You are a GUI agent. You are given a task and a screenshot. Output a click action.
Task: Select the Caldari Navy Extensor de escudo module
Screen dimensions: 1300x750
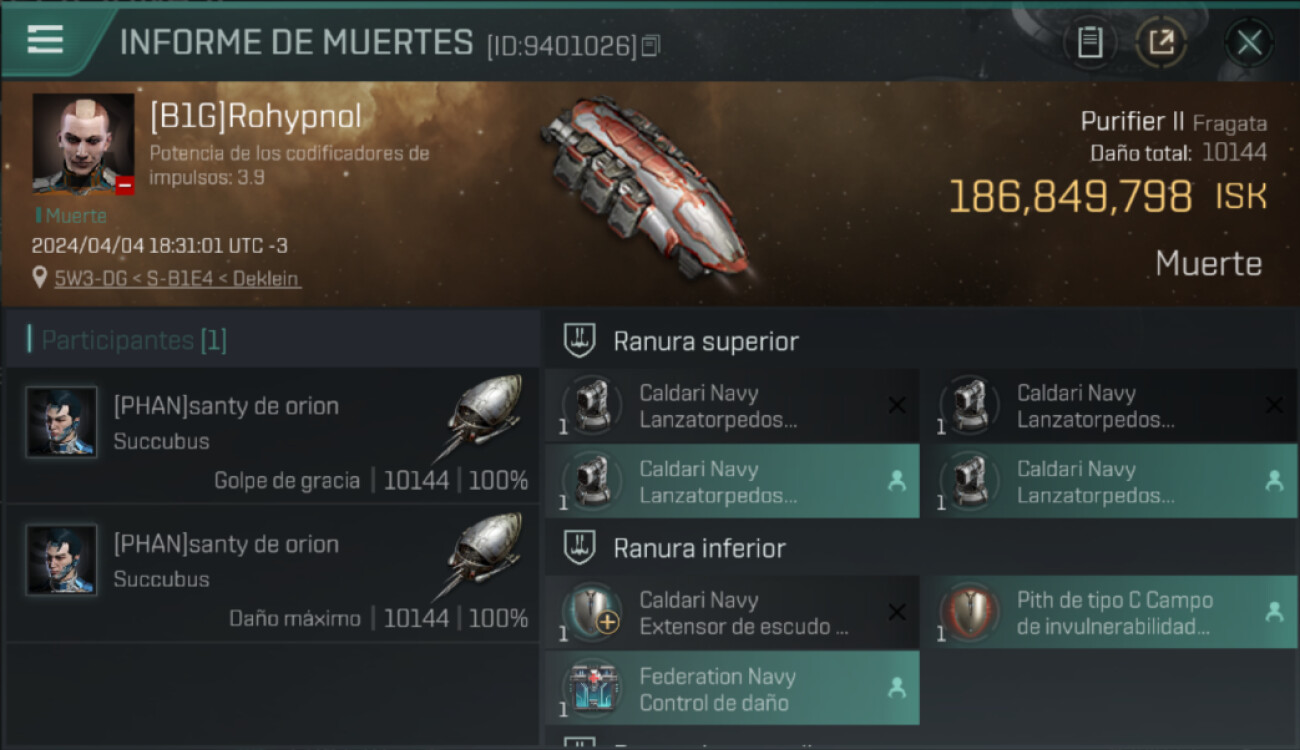pos(732,612)
